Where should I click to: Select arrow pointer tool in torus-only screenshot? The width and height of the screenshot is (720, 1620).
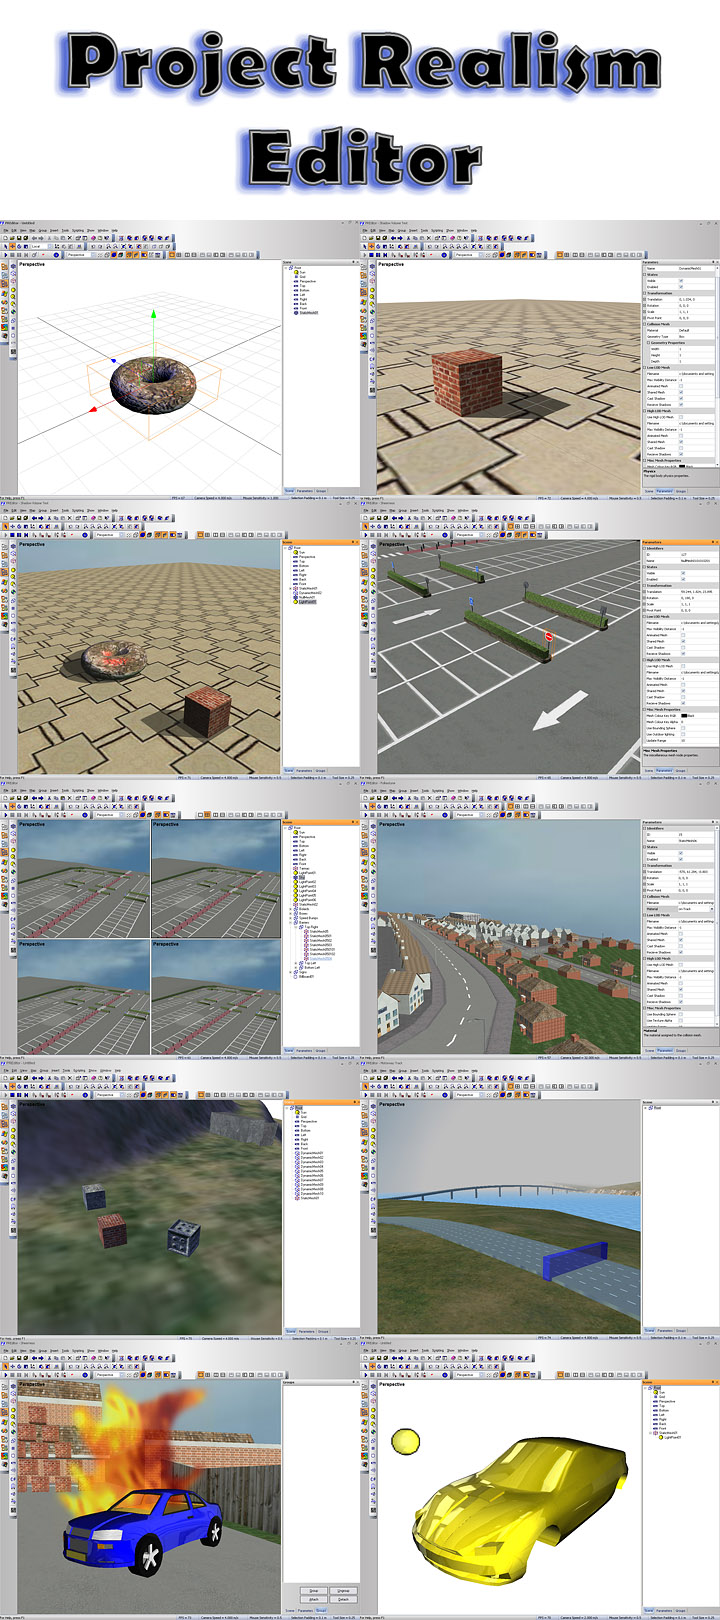(x=5, y=246)
